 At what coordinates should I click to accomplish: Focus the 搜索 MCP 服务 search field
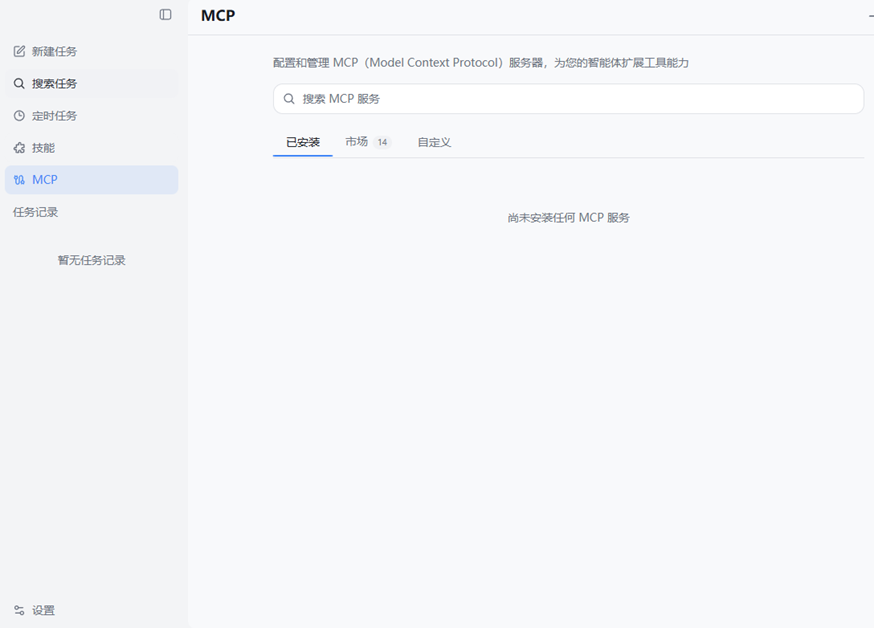[569, 99]
